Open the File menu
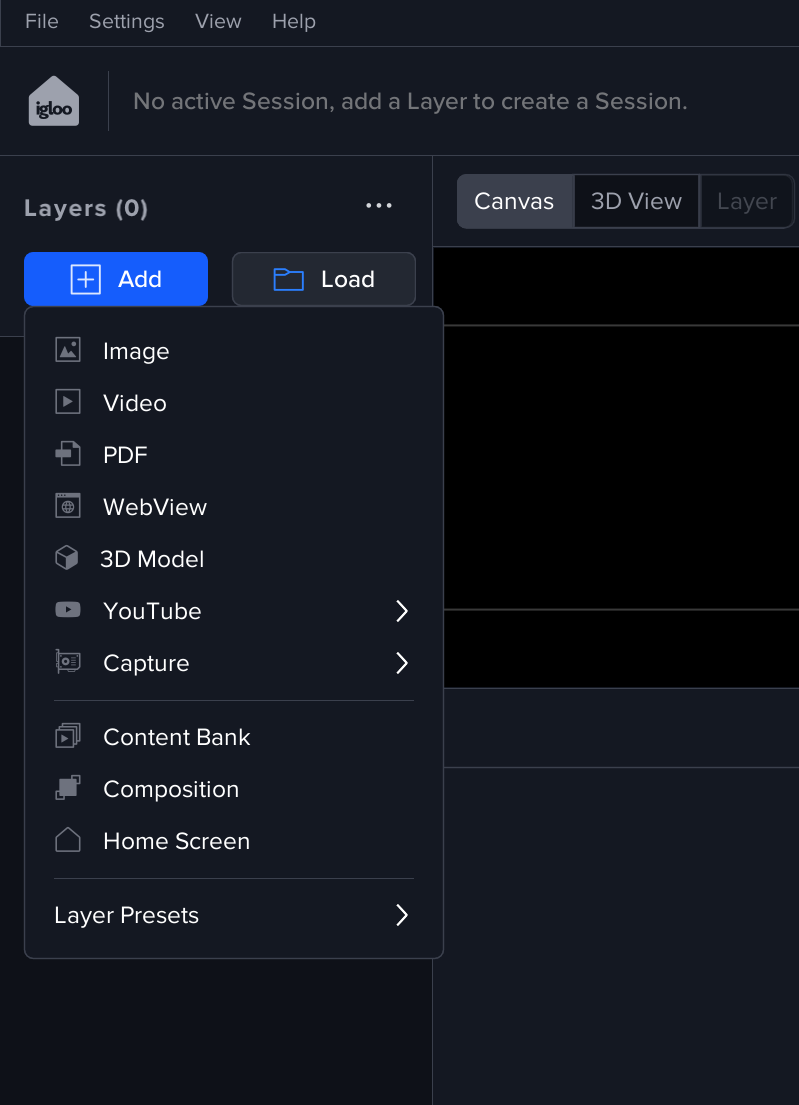The height and width of the screenshot is (1105, 799). click(42, 21)
